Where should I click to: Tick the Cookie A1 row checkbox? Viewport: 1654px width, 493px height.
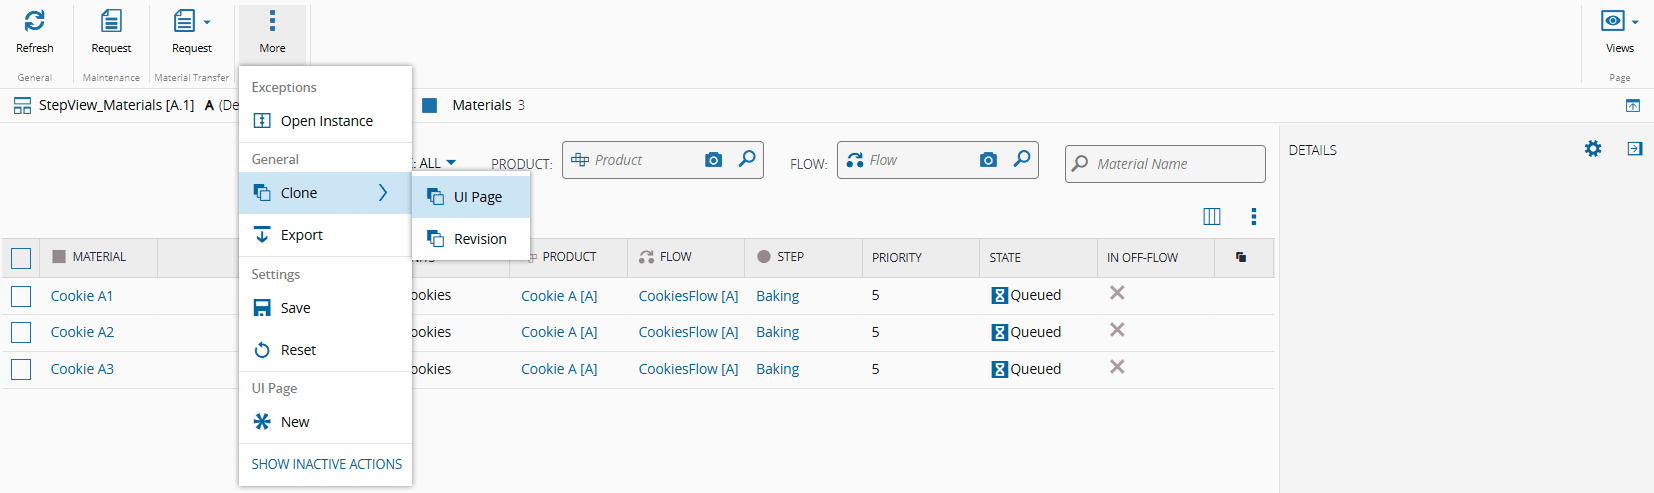21,296
